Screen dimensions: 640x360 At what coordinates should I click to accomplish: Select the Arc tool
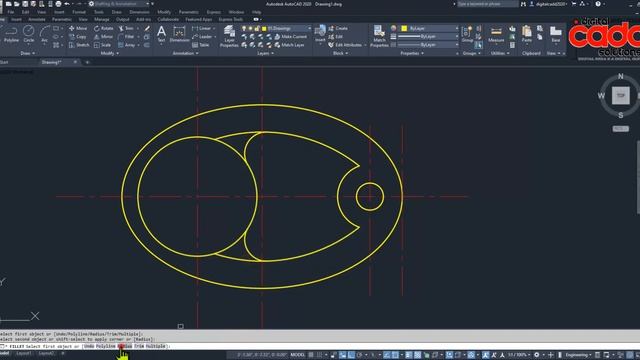tap(44, 34)
